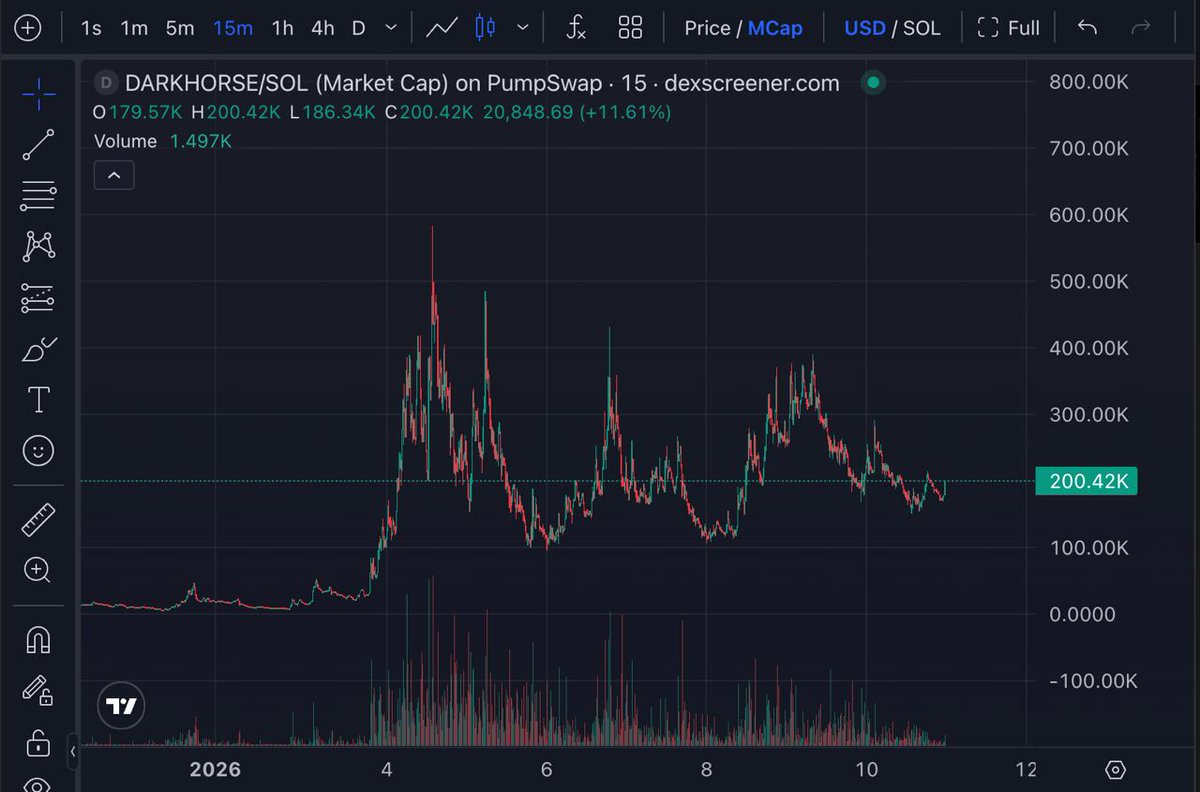Open the emoji sticker tool
1200x792 pixels.
click(x=38, y=450)
